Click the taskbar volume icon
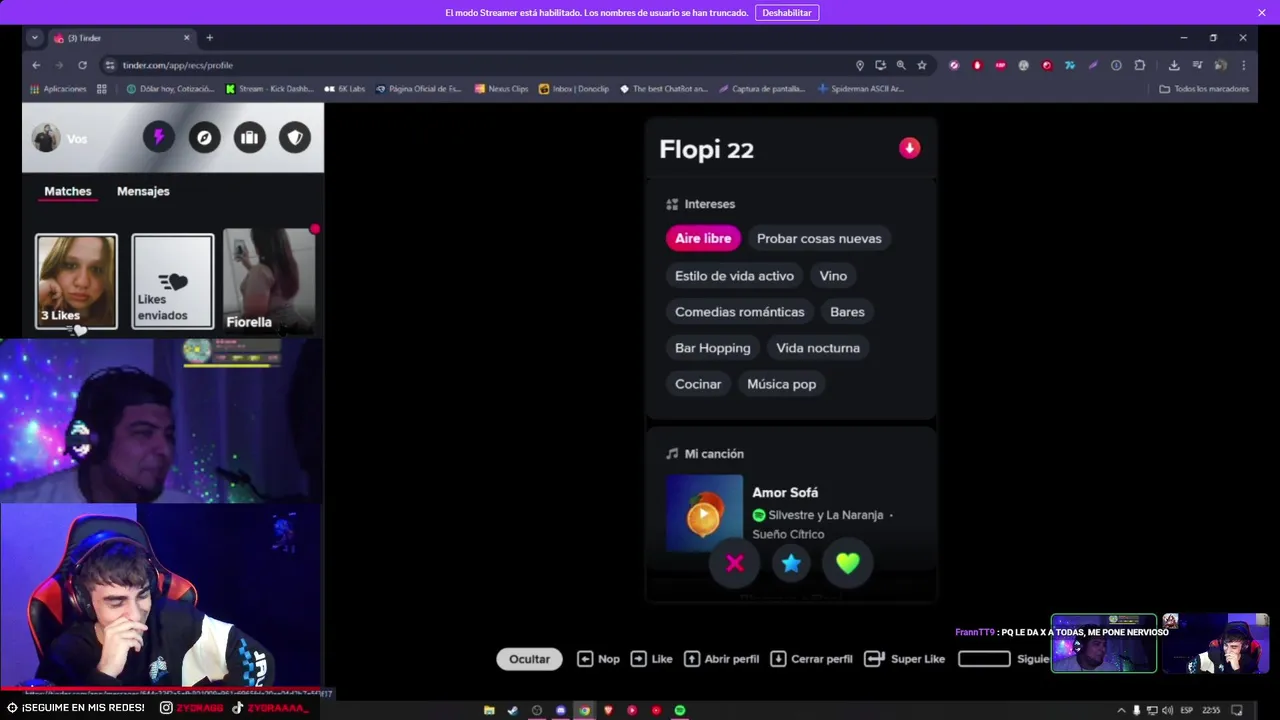 1167,710
